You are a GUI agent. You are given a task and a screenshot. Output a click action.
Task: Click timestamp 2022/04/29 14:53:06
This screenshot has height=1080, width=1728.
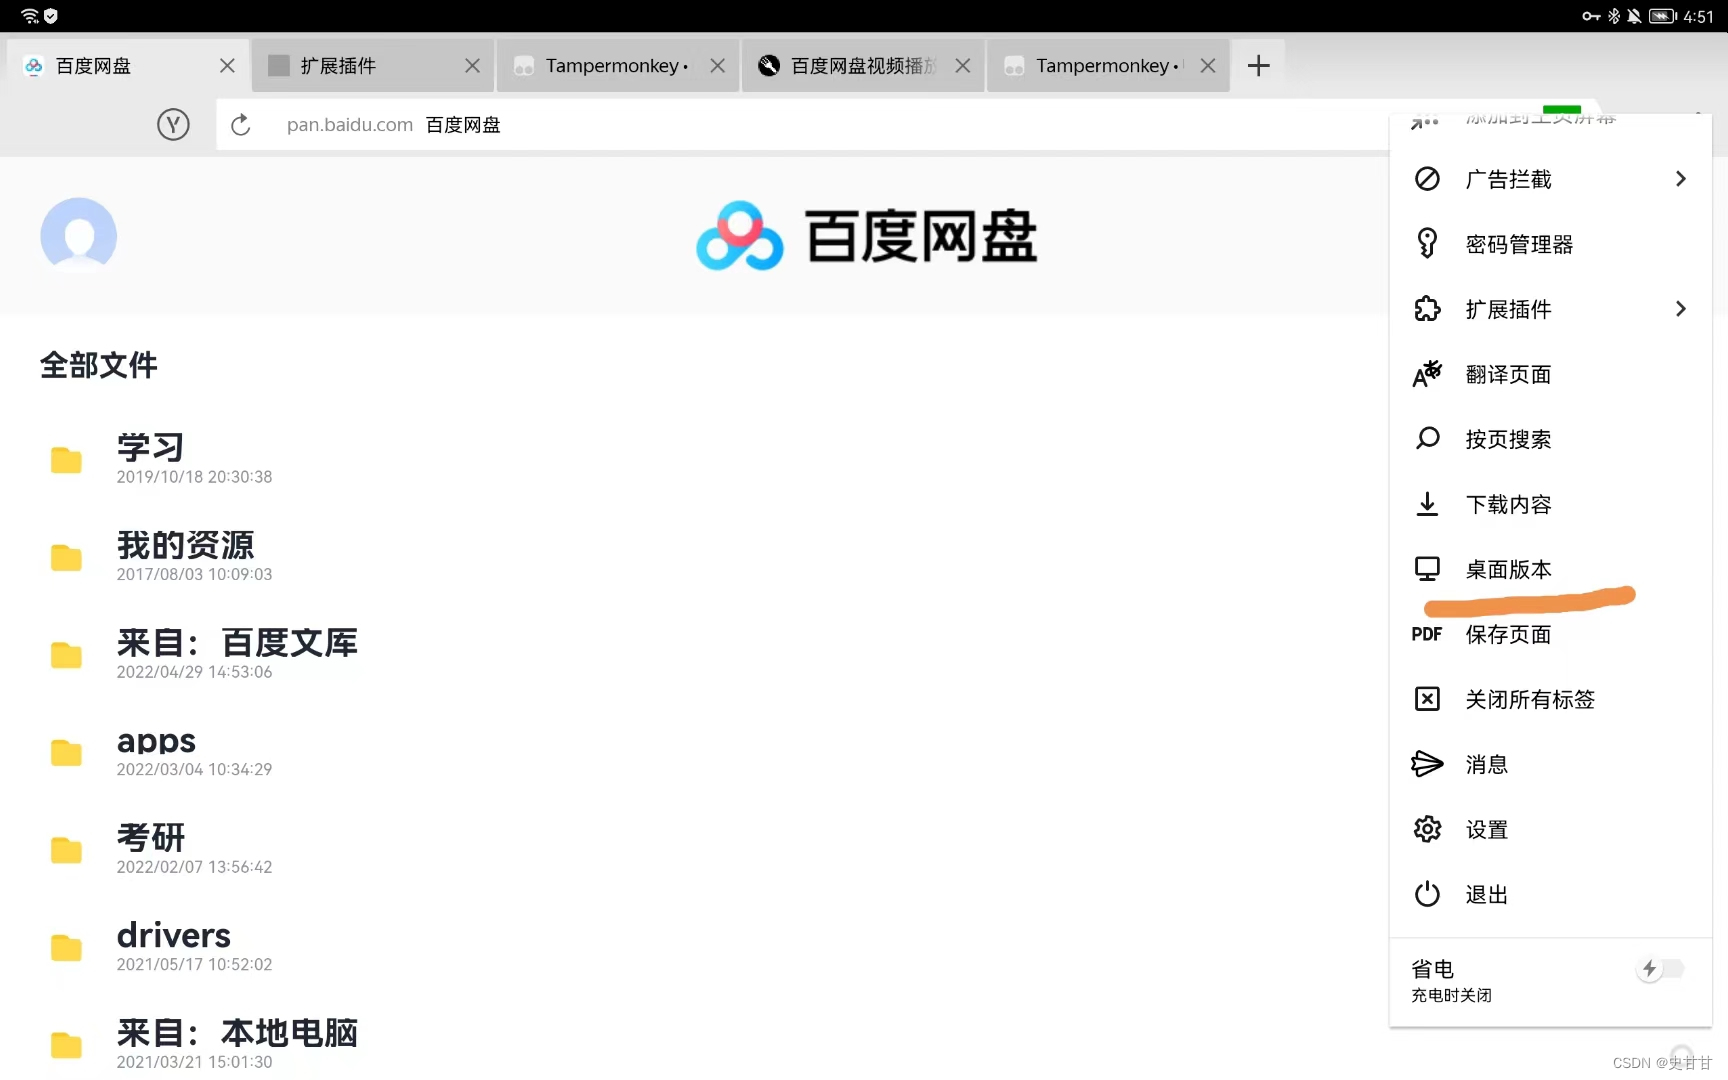194,672
